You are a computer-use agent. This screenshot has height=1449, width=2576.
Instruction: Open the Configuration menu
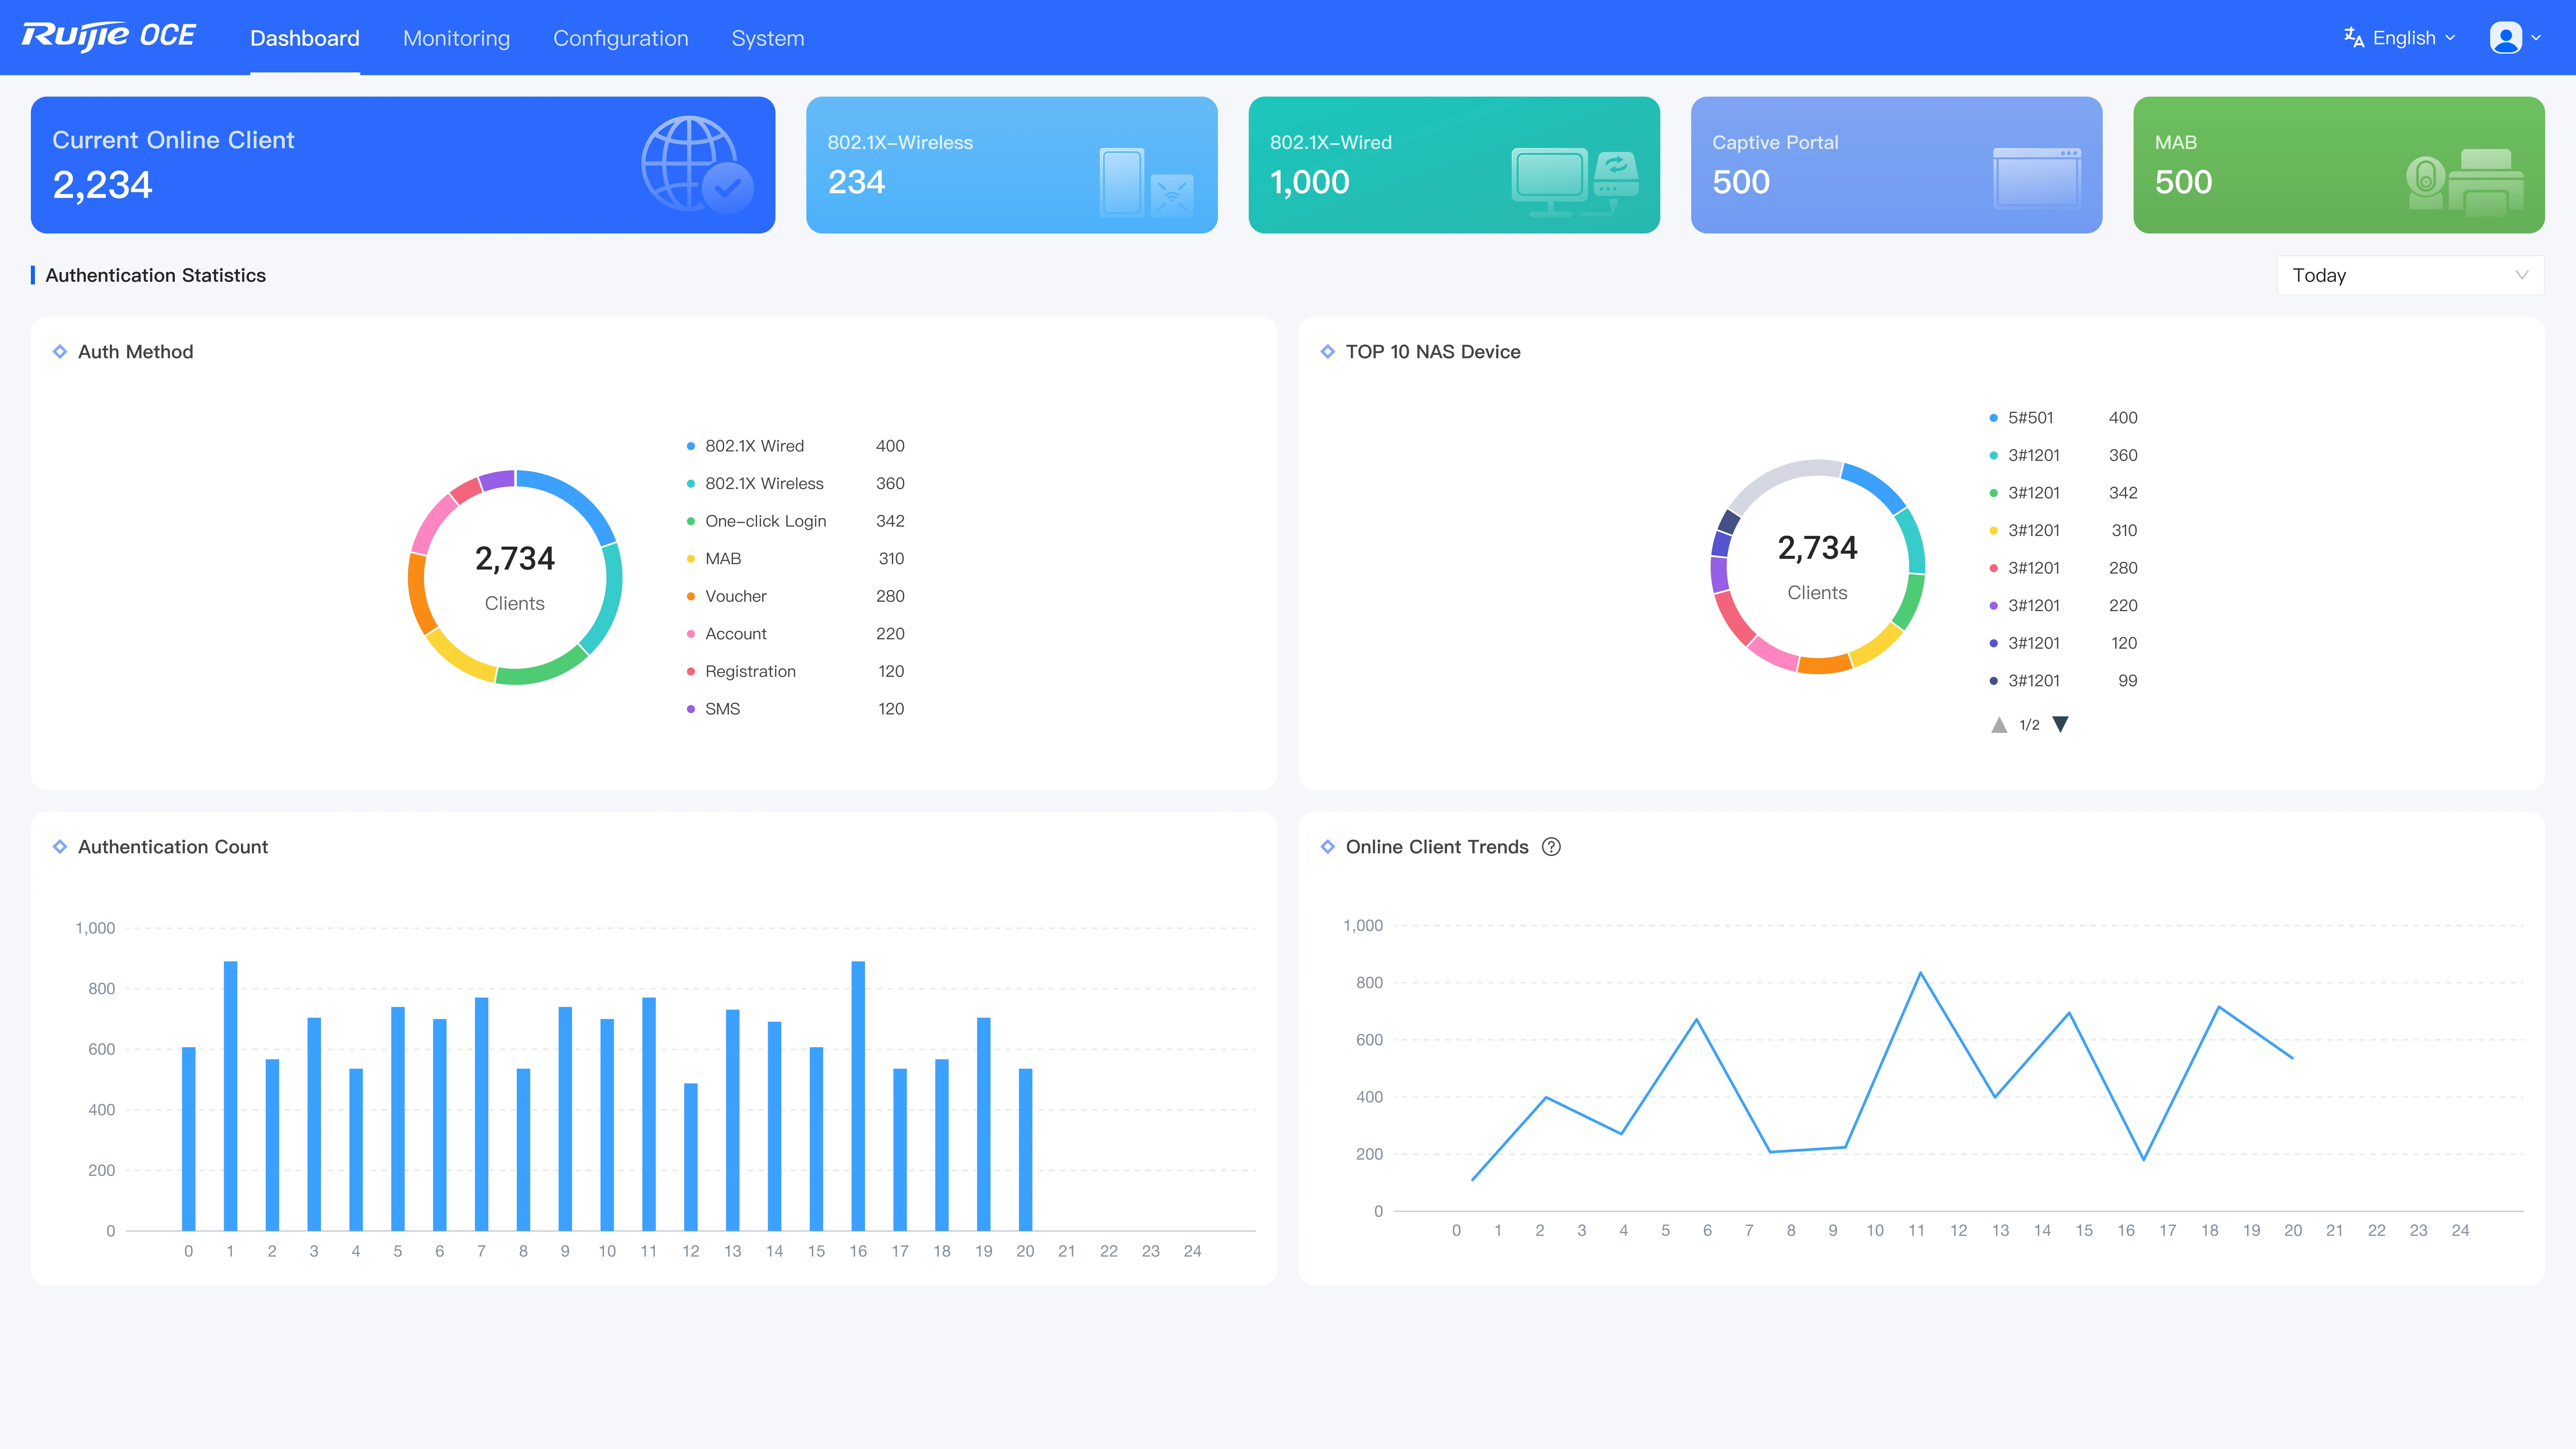point(621,38)
